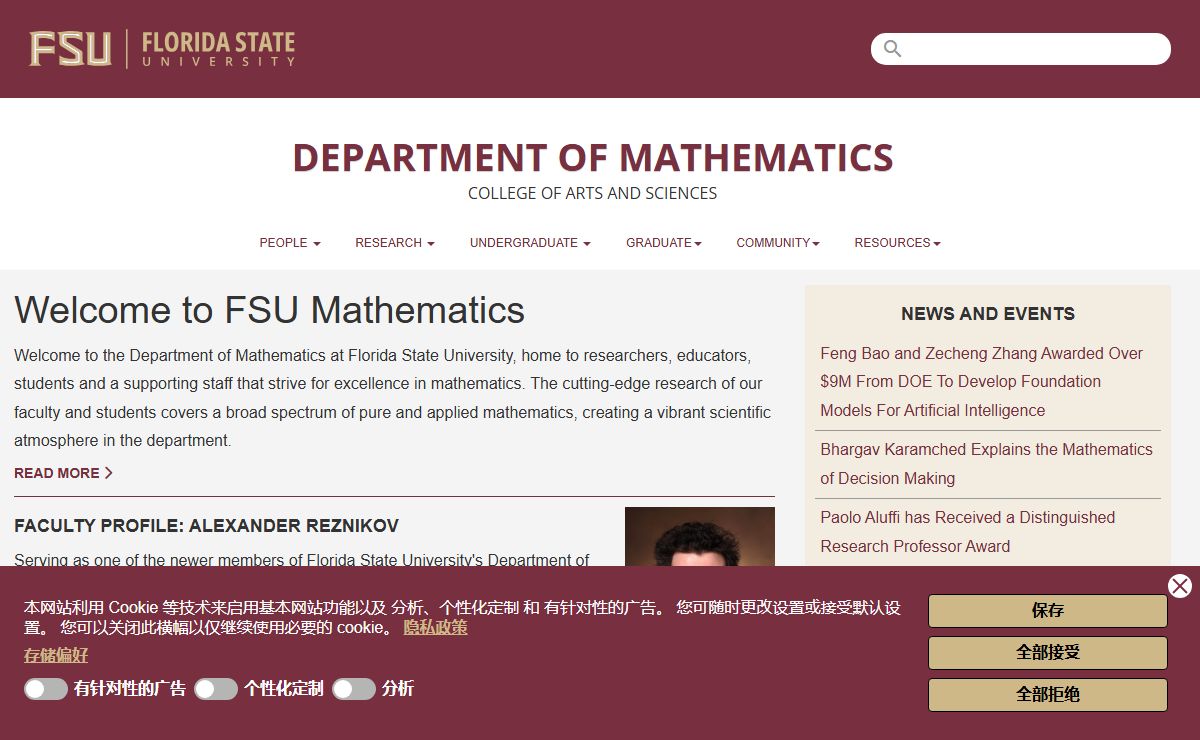1200x740 pixels.
Task: Click the magnifier icon in search box
Action: [893, 49]
